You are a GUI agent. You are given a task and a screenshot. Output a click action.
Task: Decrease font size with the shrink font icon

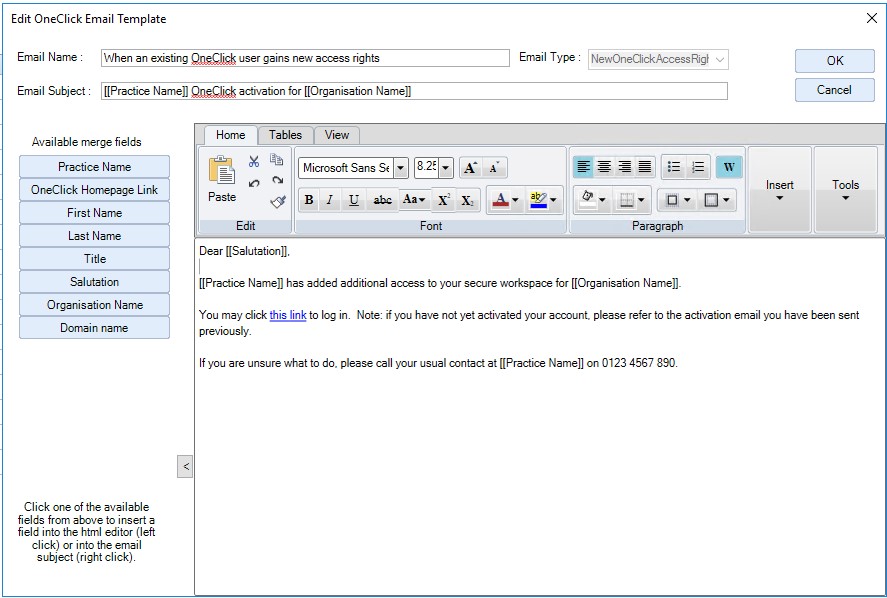(x=494, y=167)
